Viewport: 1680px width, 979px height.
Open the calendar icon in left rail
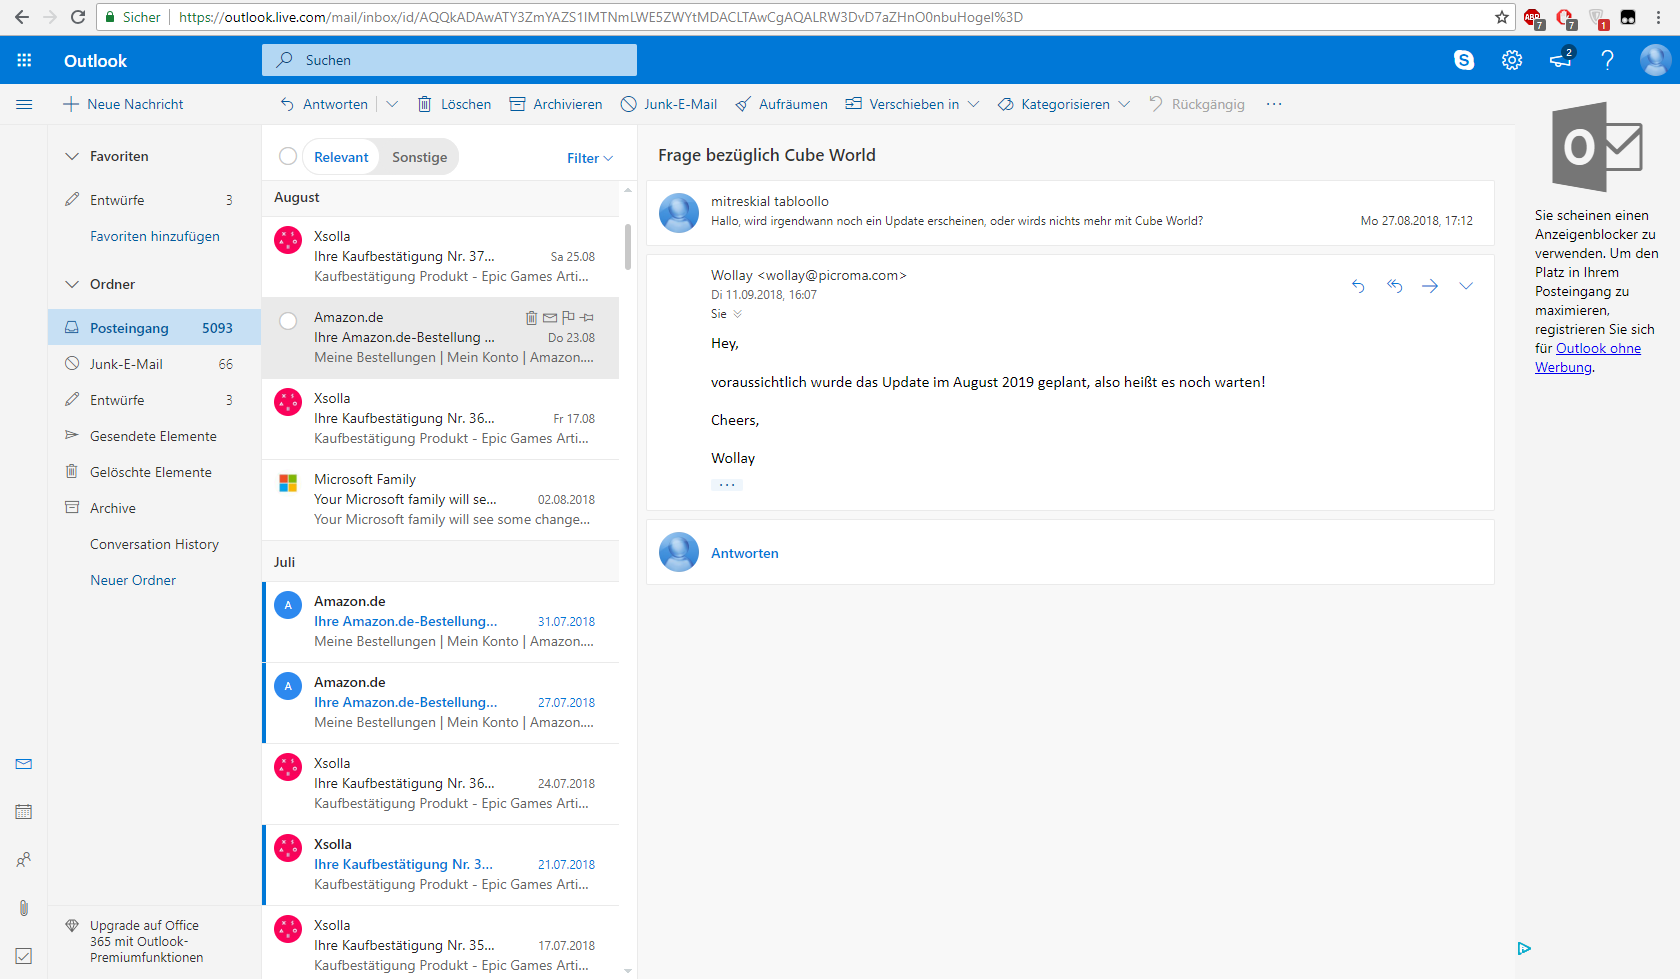pos(24,812)
